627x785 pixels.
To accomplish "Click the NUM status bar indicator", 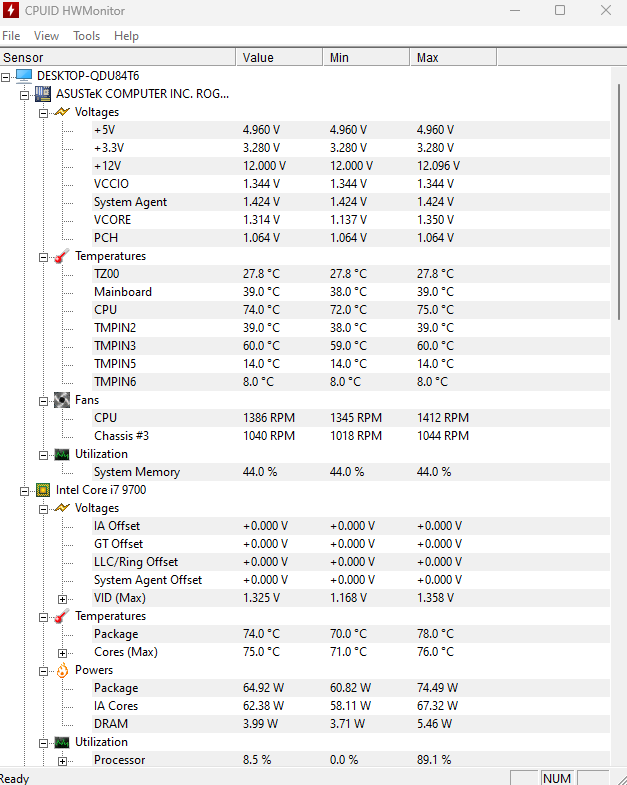I will pos(557,778).
